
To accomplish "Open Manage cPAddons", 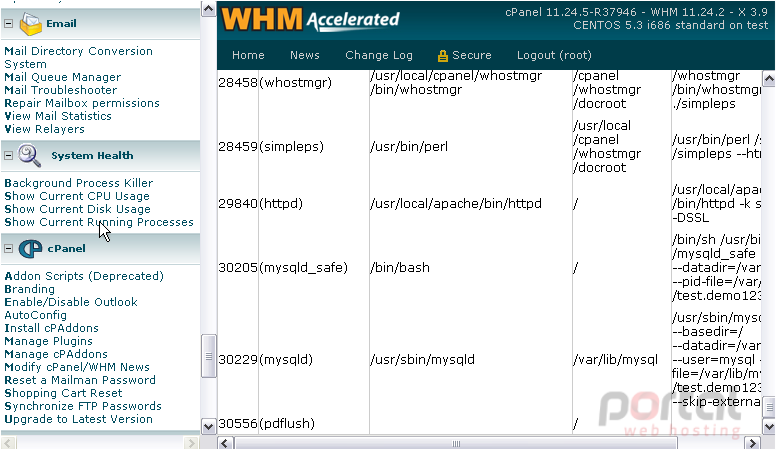I will [56, 354].
